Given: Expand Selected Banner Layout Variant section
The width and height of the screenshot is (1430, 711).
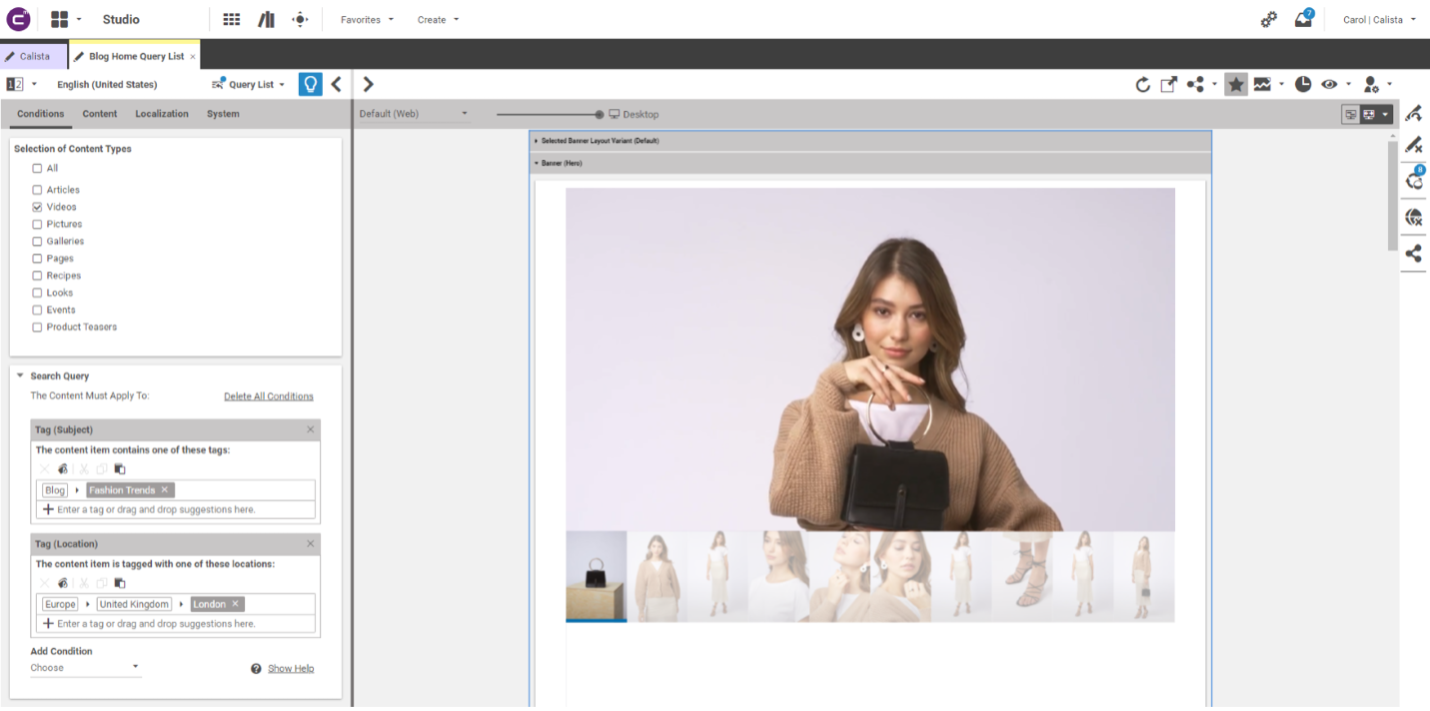Looking at the screenshot, I should click(x=537, y=141).
